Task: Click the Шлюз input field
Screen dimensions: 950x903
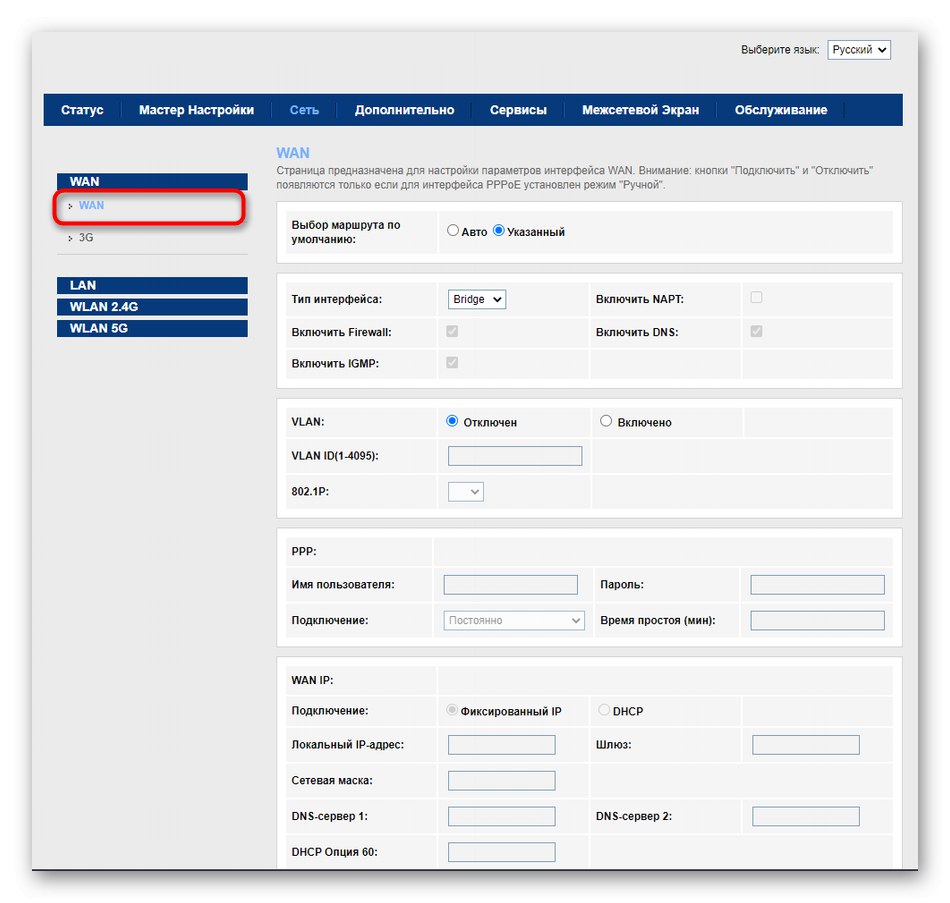Action: [806, 745]
